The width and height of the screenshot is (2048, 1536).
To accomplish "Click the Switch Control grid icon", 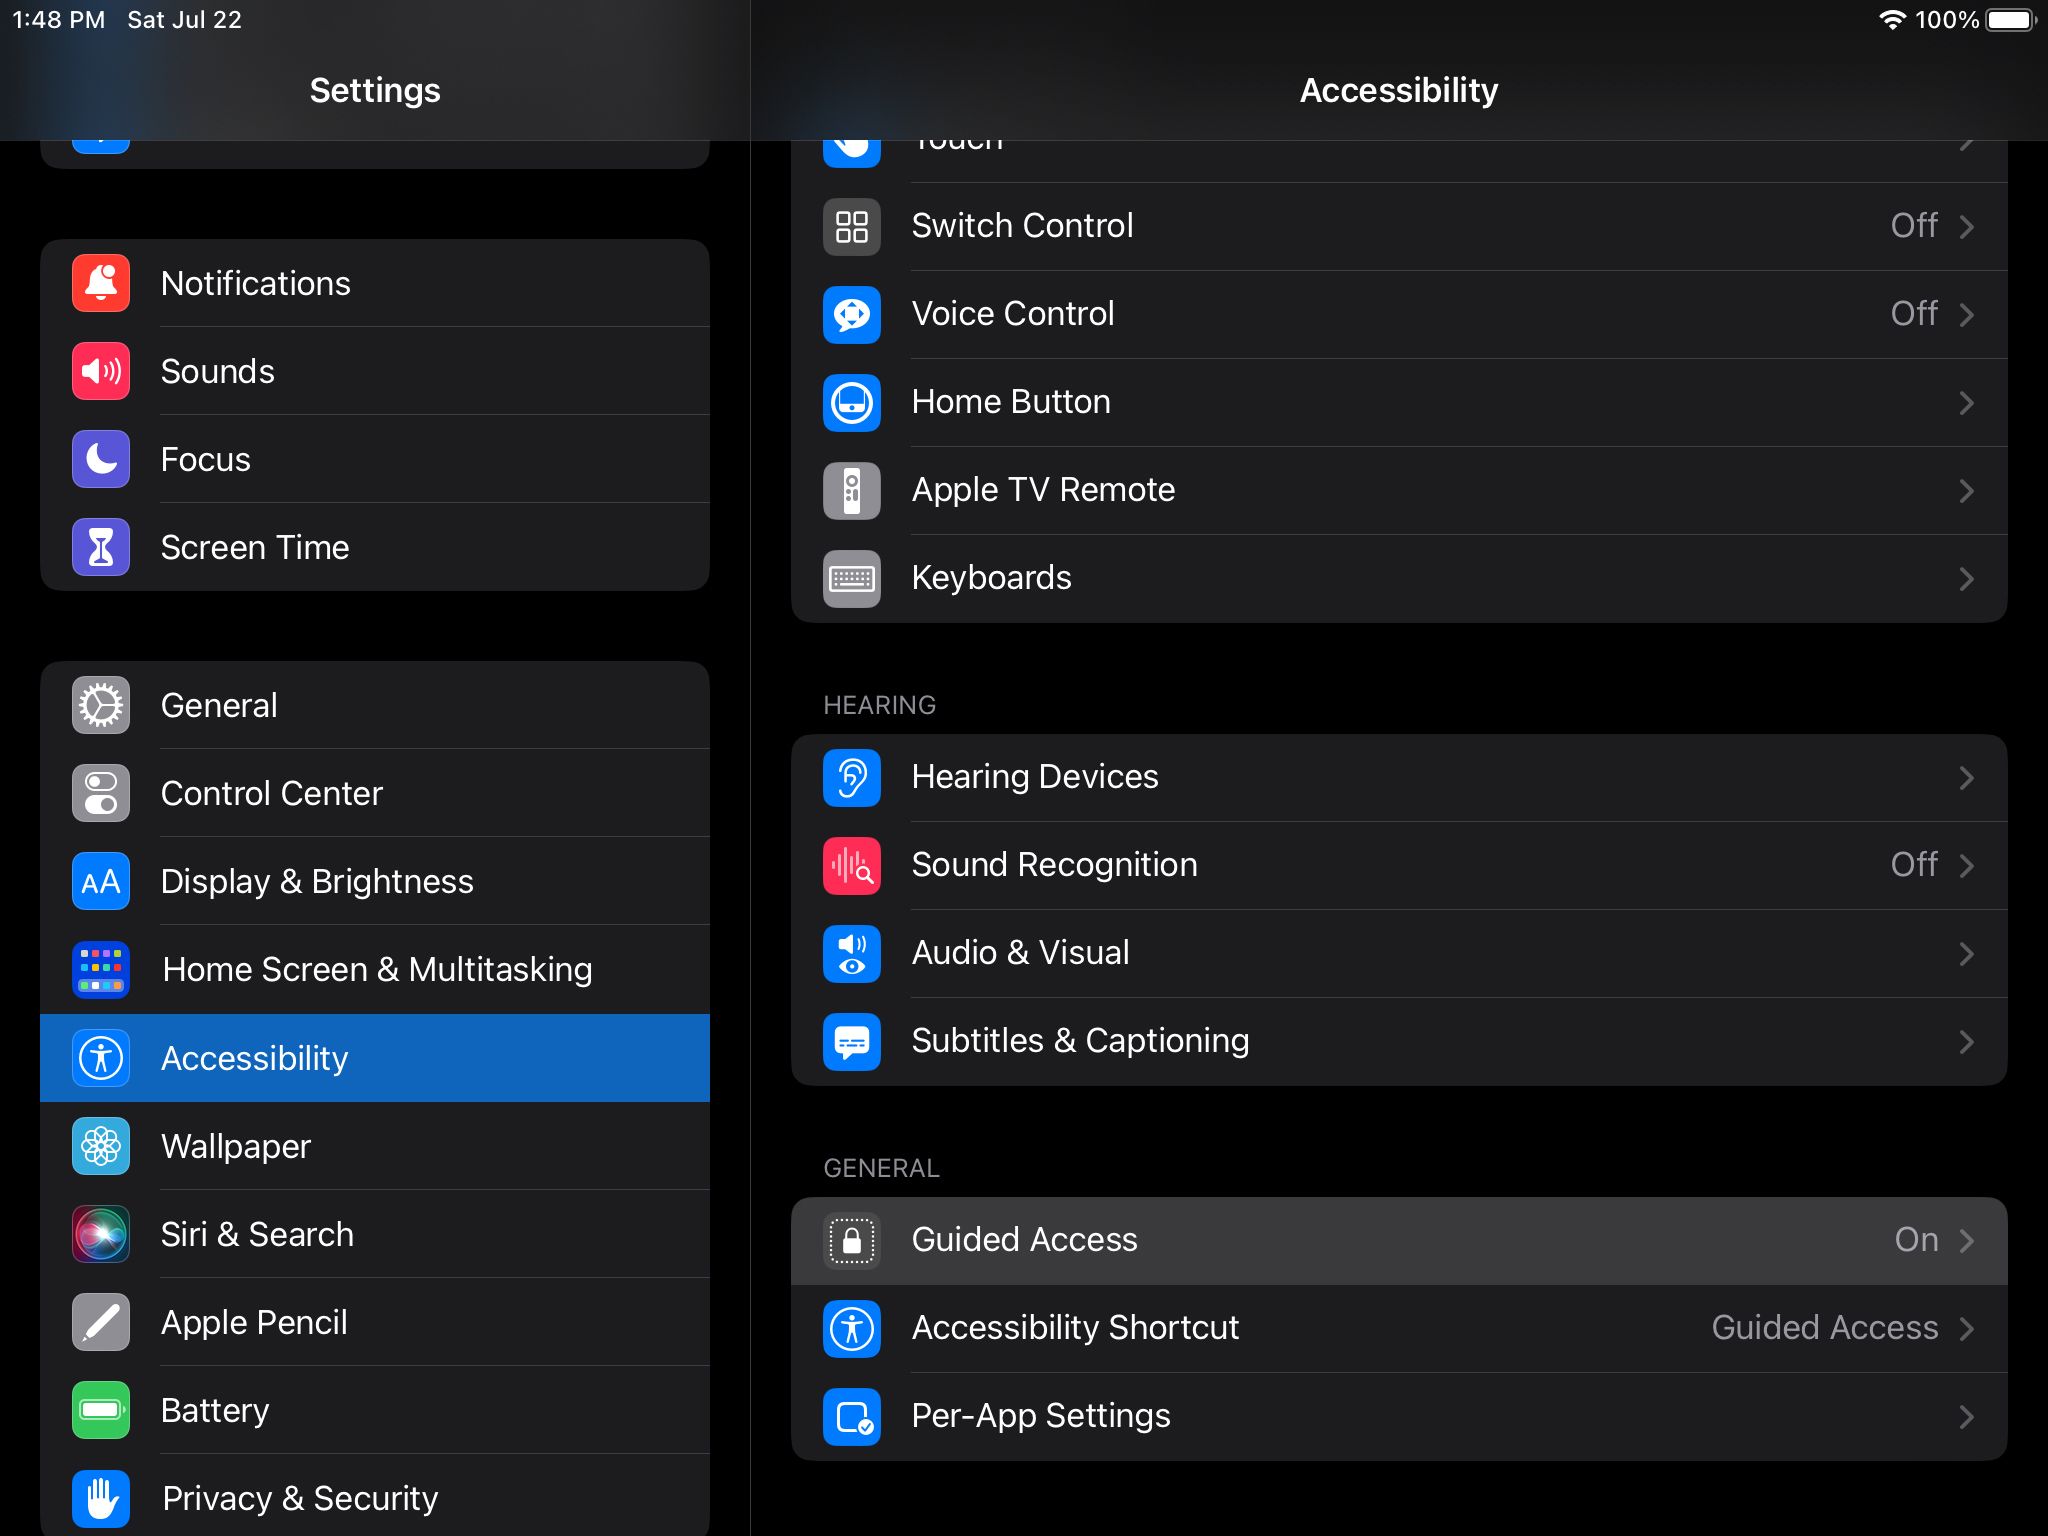I will click(851, 226).
